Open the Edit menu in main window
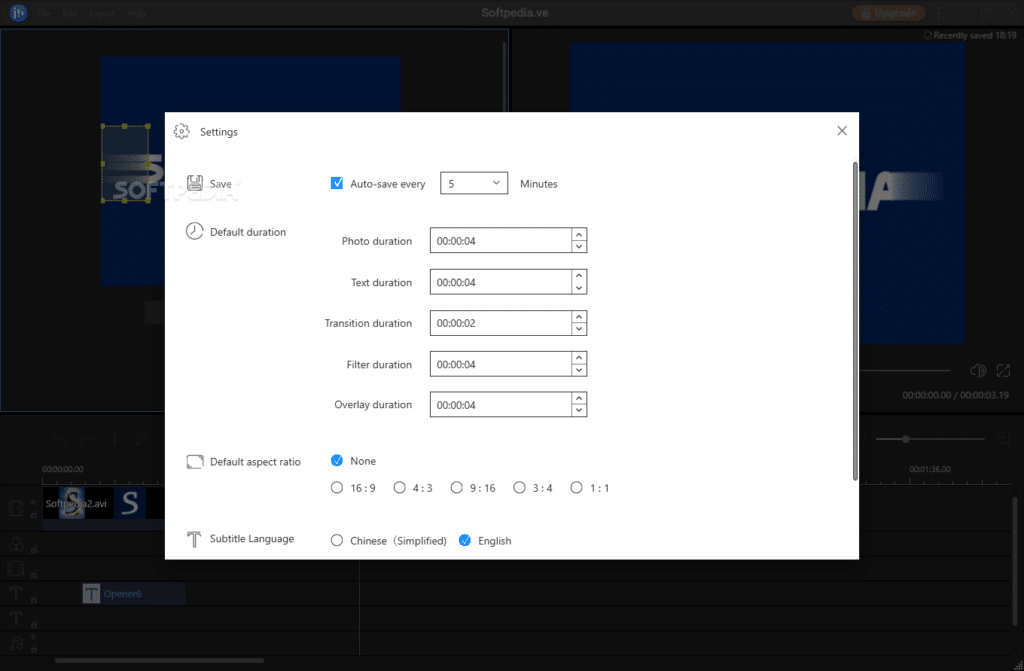Screen dimensions: 1024x671 tap(70, 13)
